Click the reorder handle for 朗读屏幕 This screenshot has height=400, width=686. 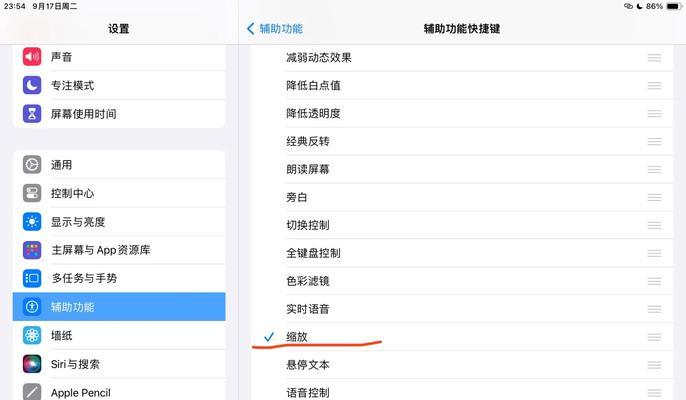654,169
